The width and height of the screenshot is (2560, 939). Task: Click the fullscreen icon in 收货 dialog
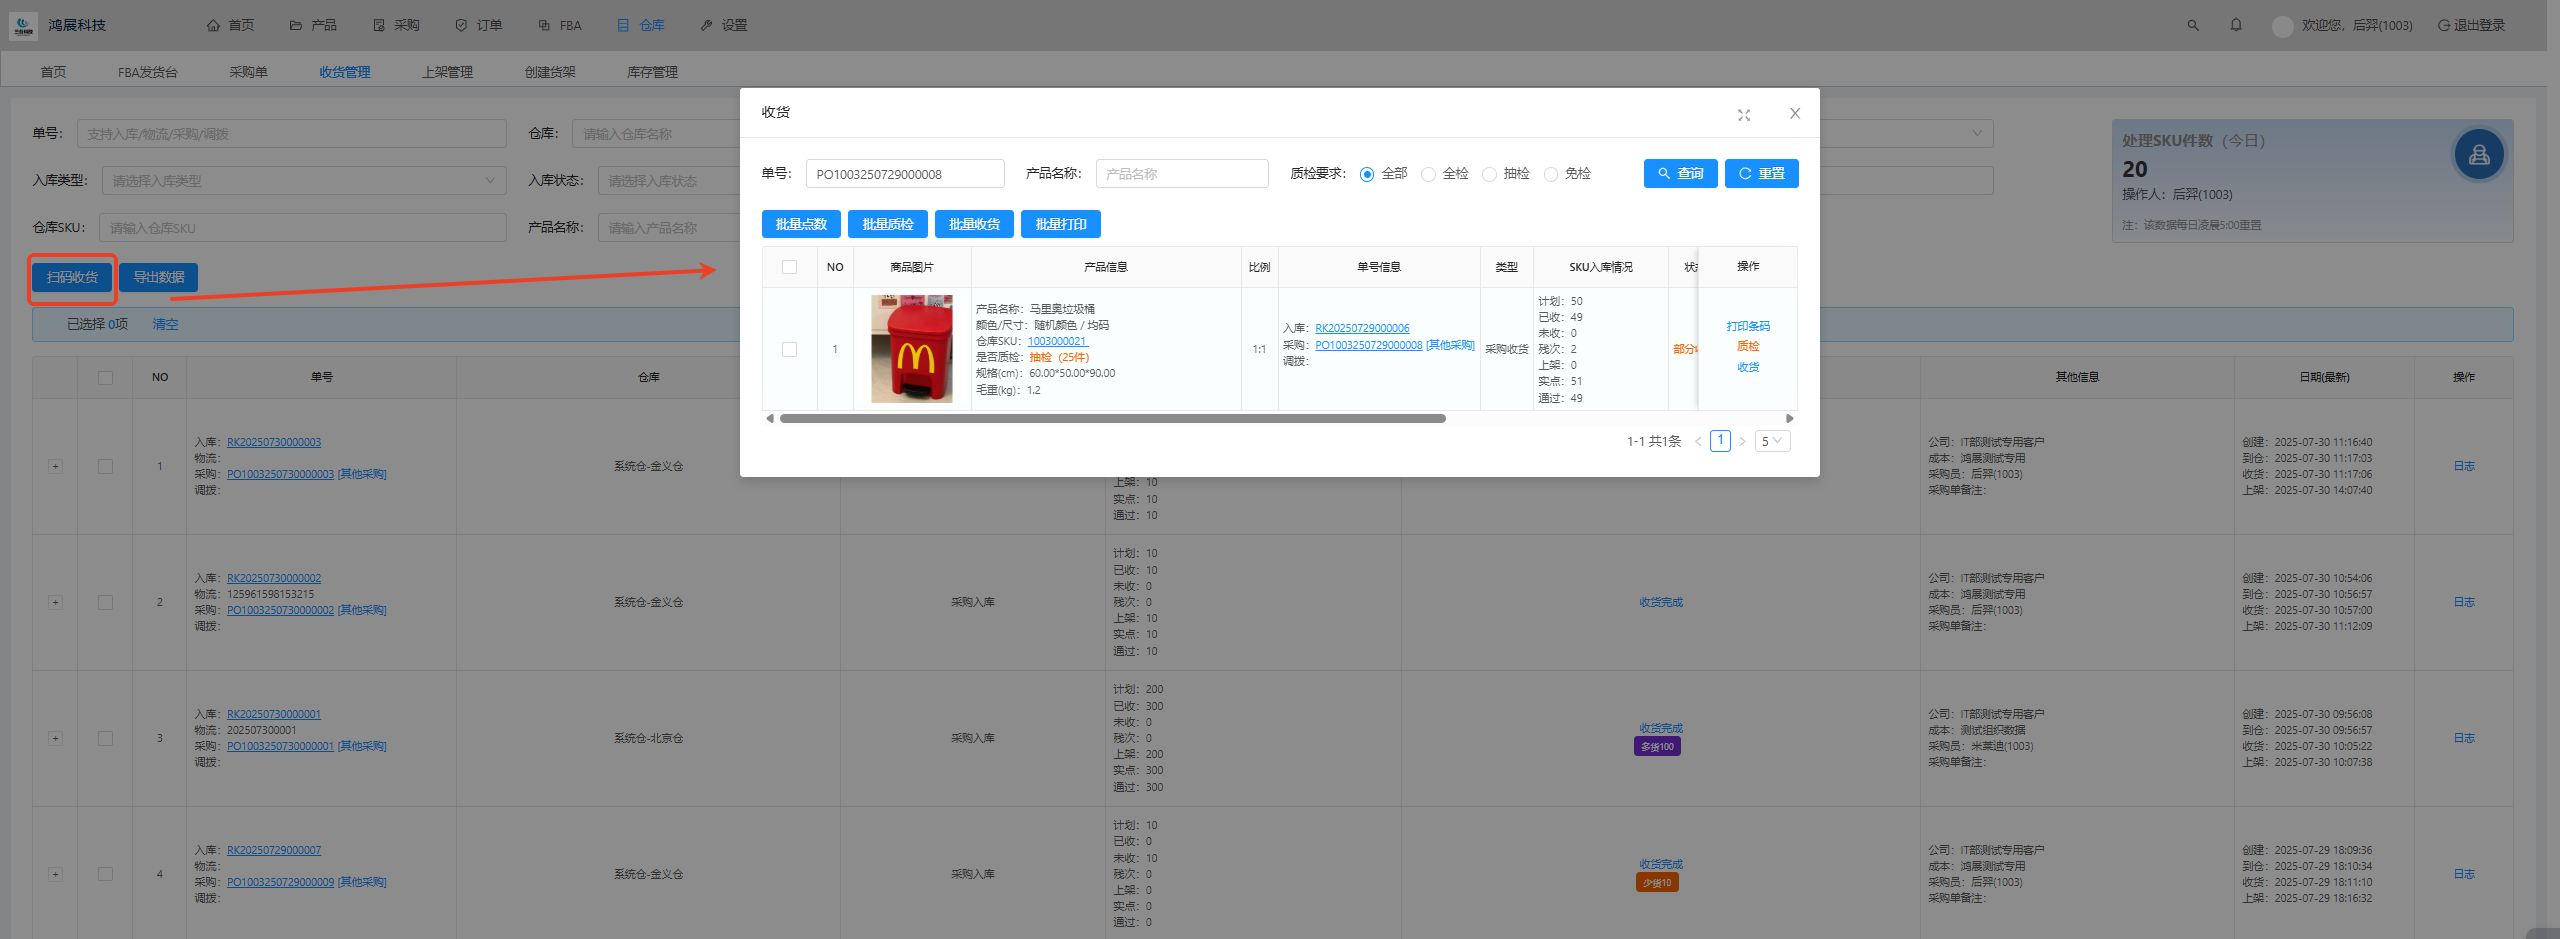[x=1744, y=115]
